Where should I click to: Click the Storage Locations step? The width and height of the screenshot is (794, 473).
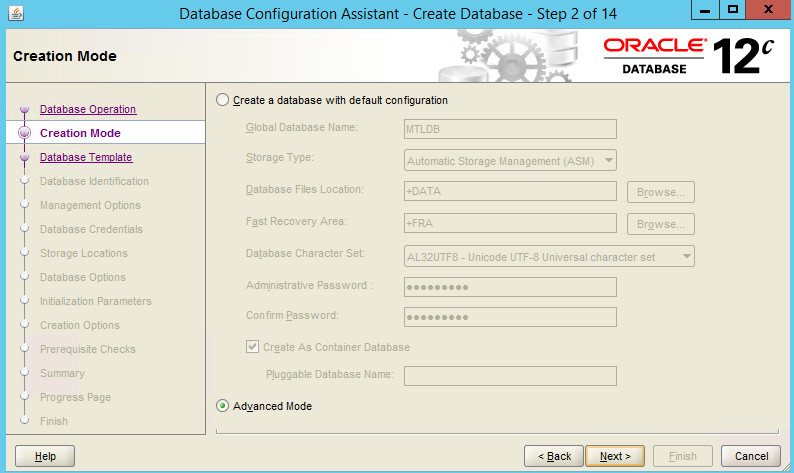(x=84, y=253)
